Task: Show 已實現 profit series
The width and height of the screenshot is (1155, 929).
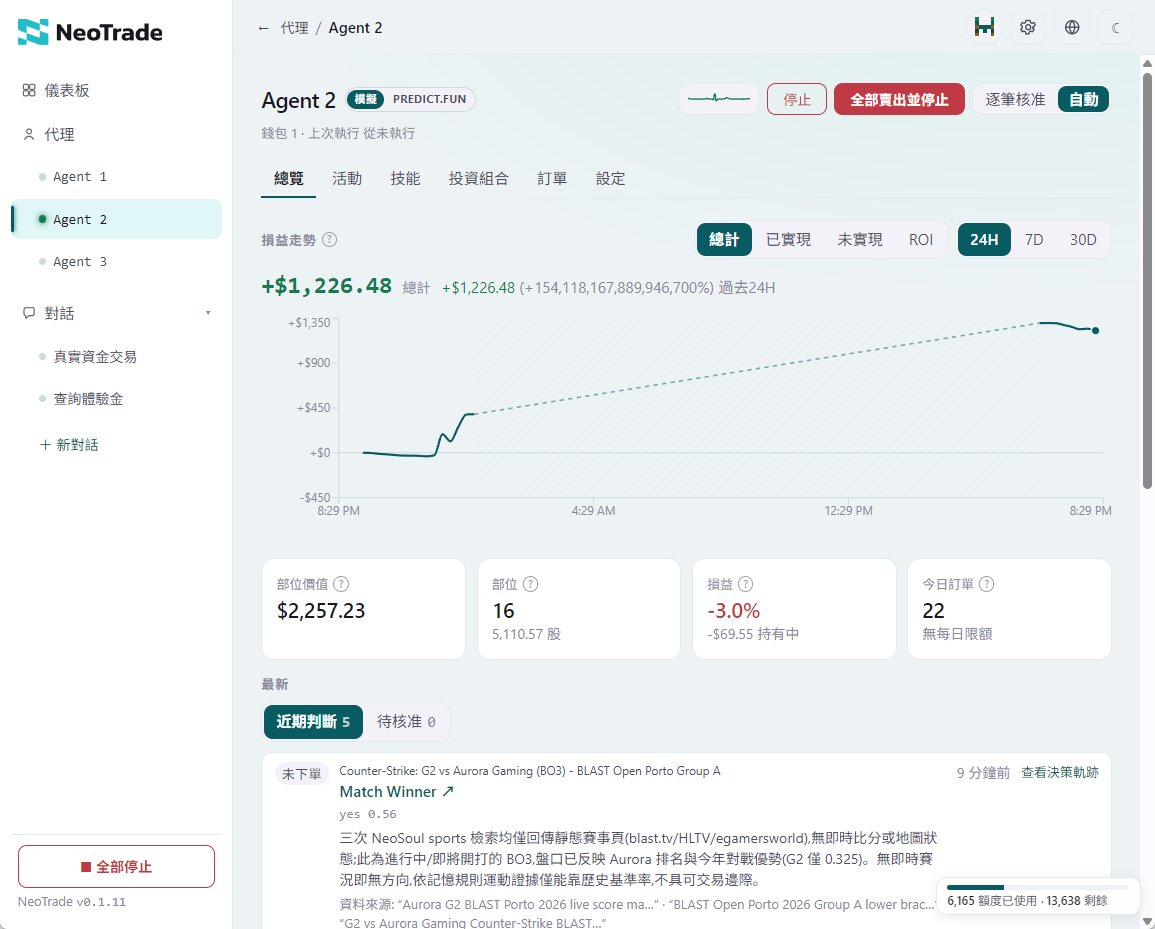Action: [x=788, y=239]
